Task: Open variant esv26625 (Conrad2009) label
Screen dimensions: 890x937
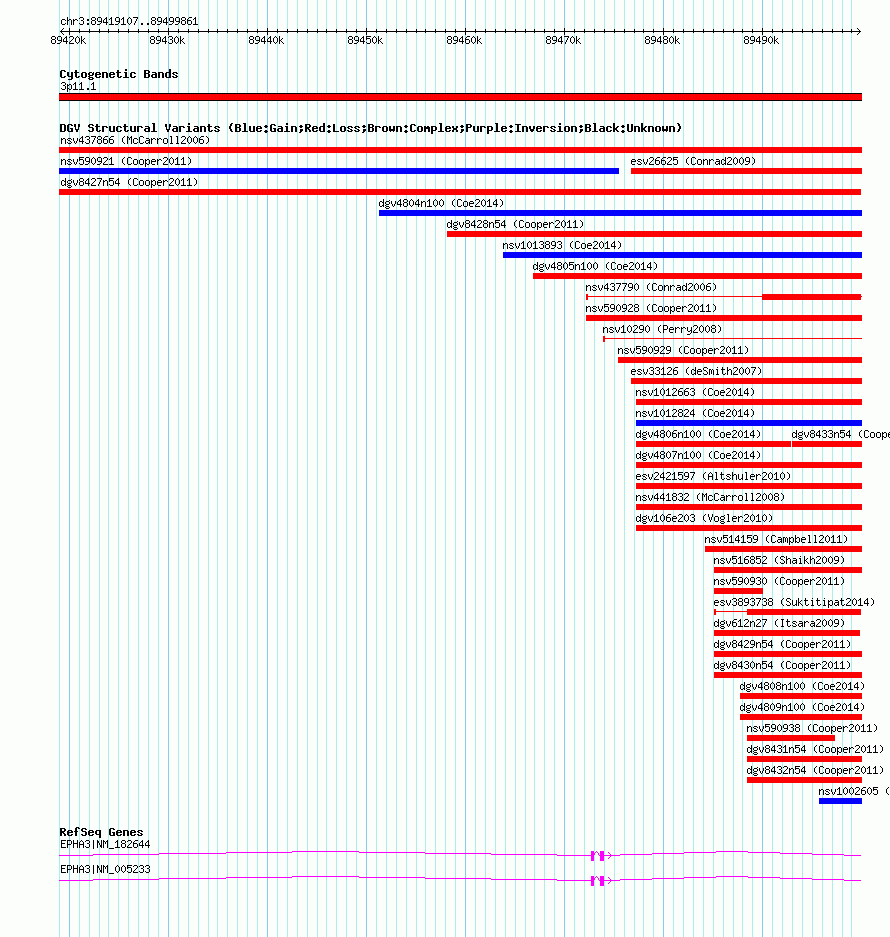Action: 693,161
